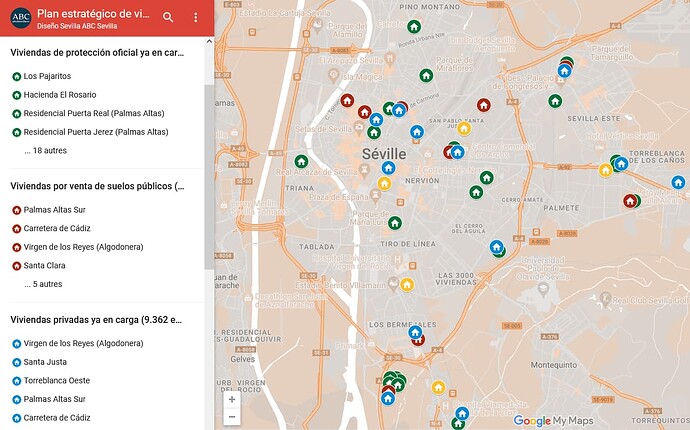Click the red marker near Isla Mágica
The width and height of the screenshot is (690, 430).
347,100
